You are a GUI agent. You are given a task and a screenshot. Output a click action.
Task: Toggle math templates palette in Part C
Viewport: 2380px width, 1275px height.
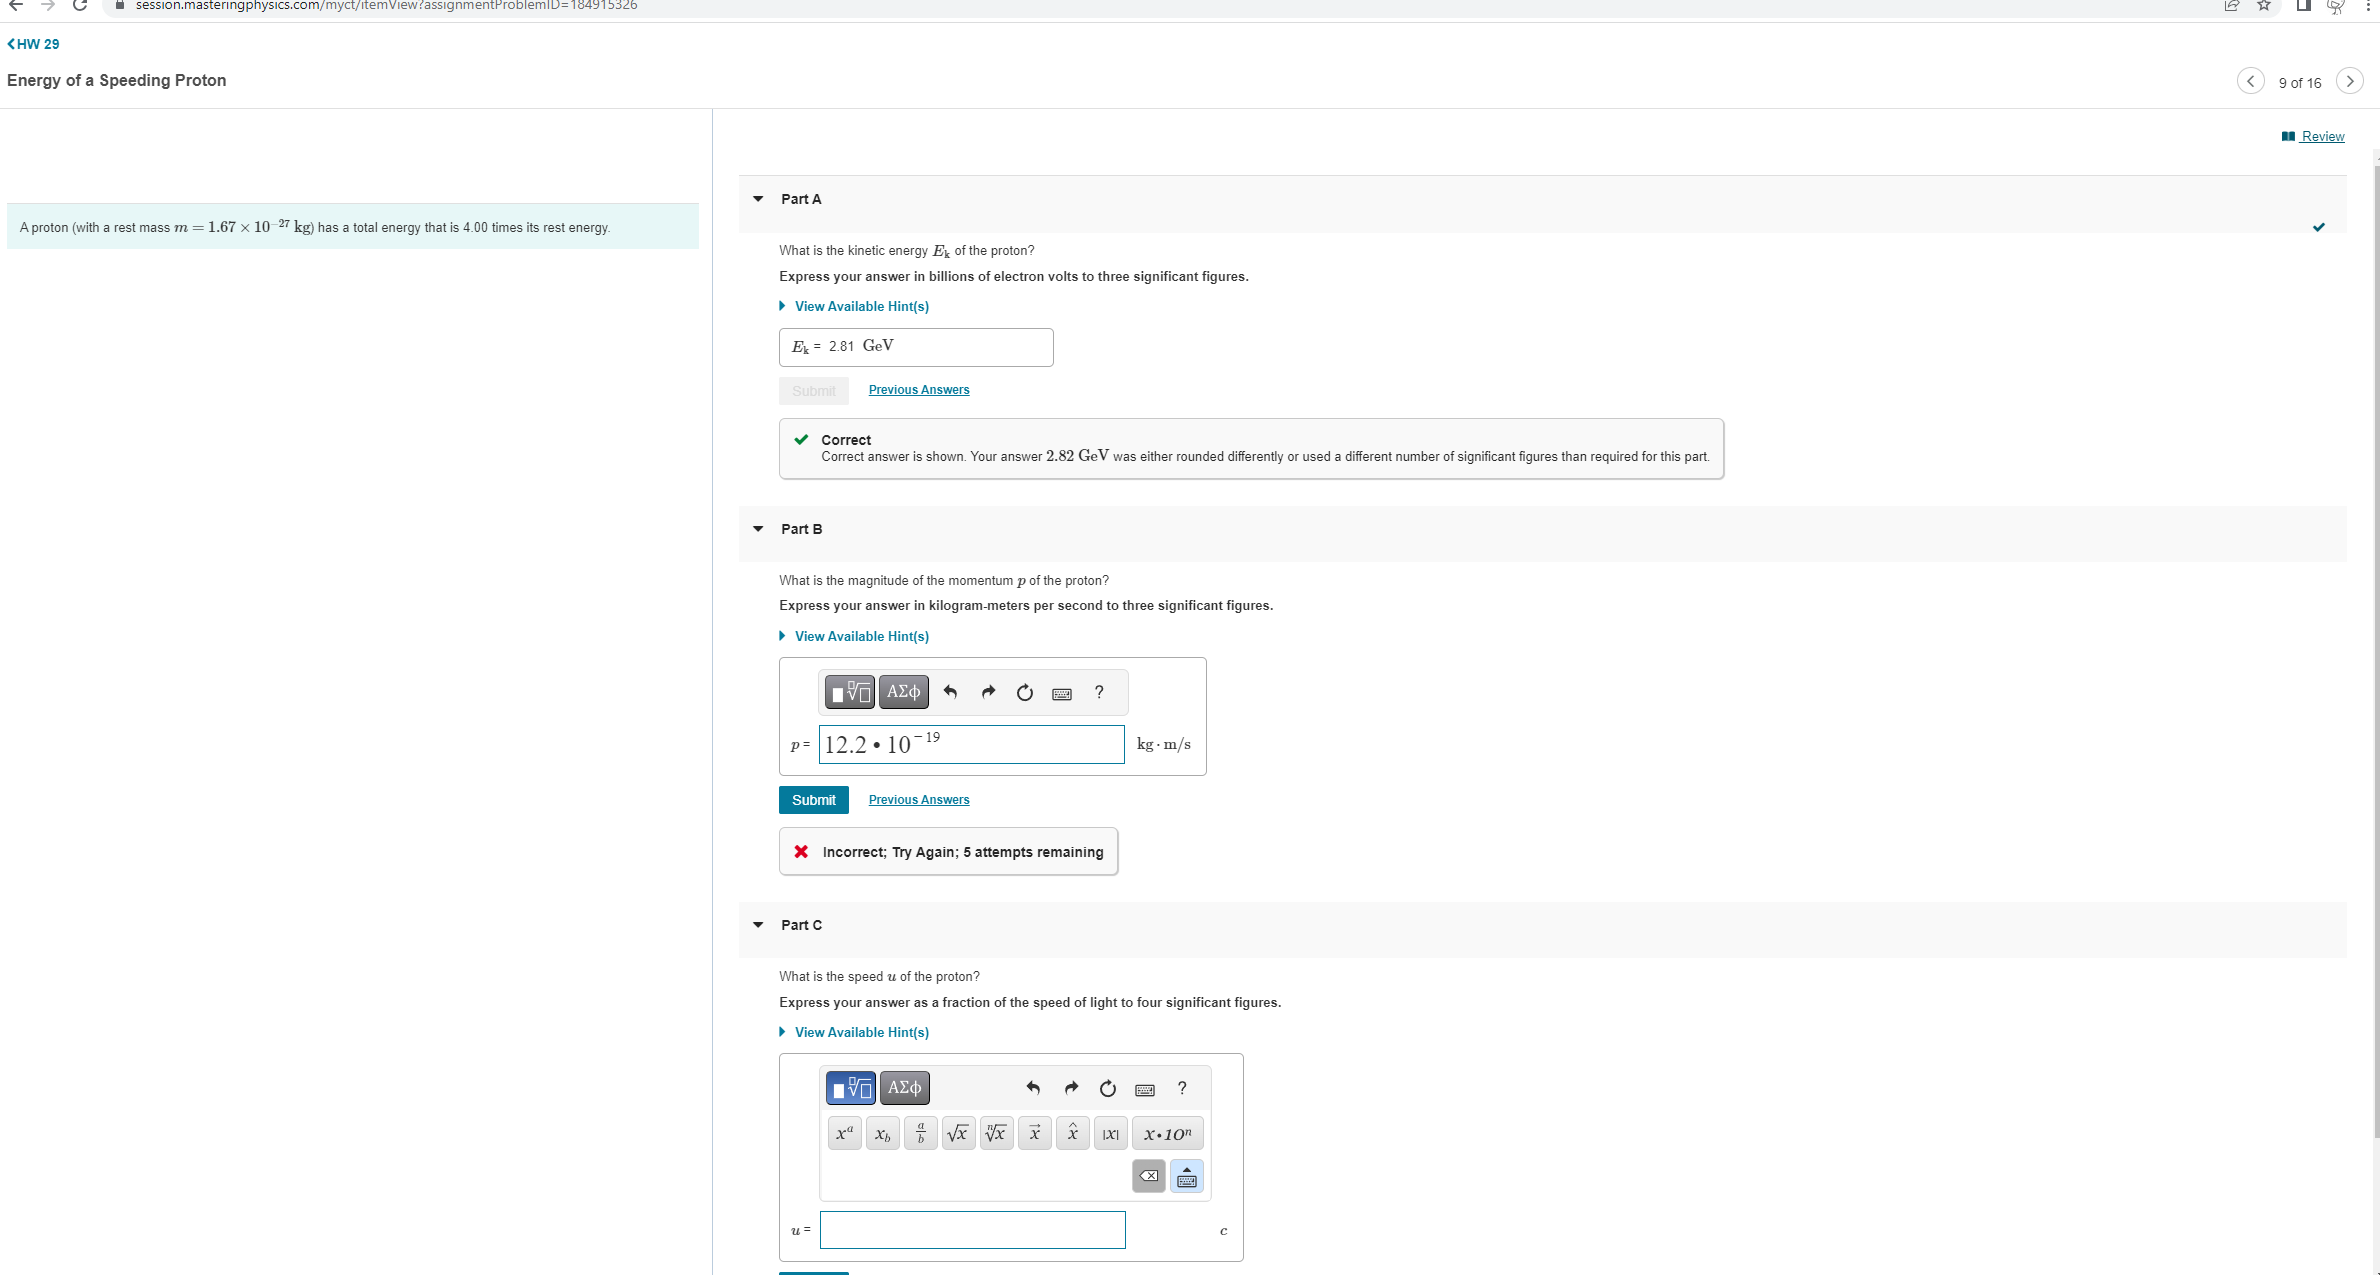(x=850, y=1087)
